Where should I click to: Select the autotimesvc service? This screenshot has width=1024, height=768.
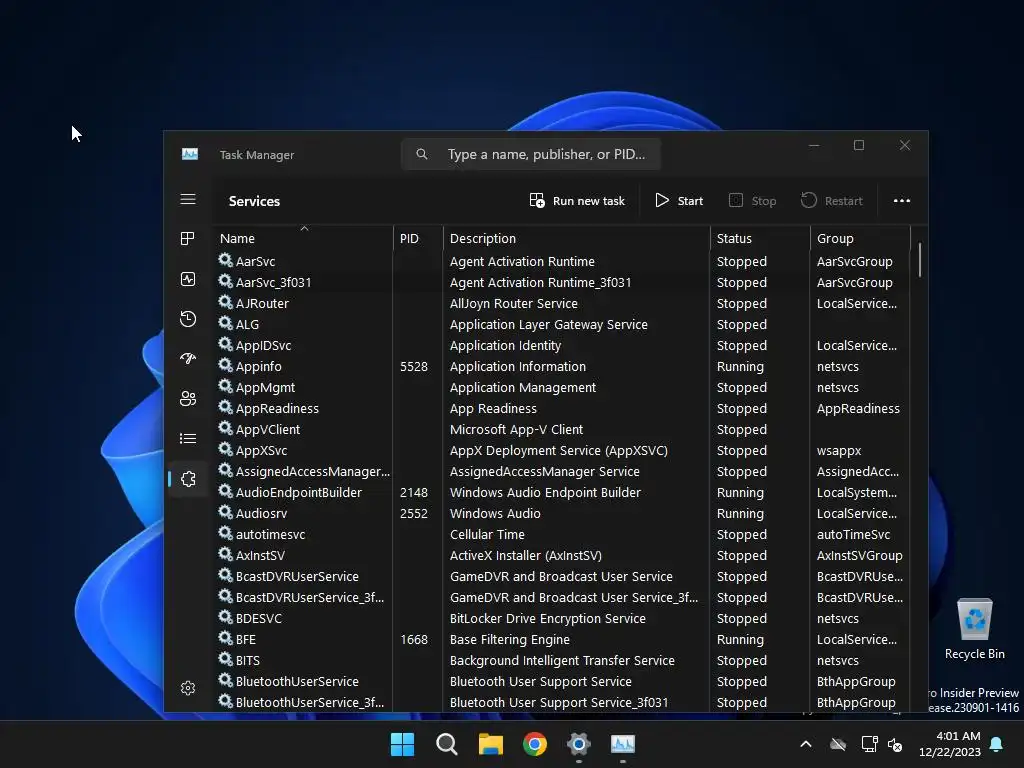(x=270, y=534)
